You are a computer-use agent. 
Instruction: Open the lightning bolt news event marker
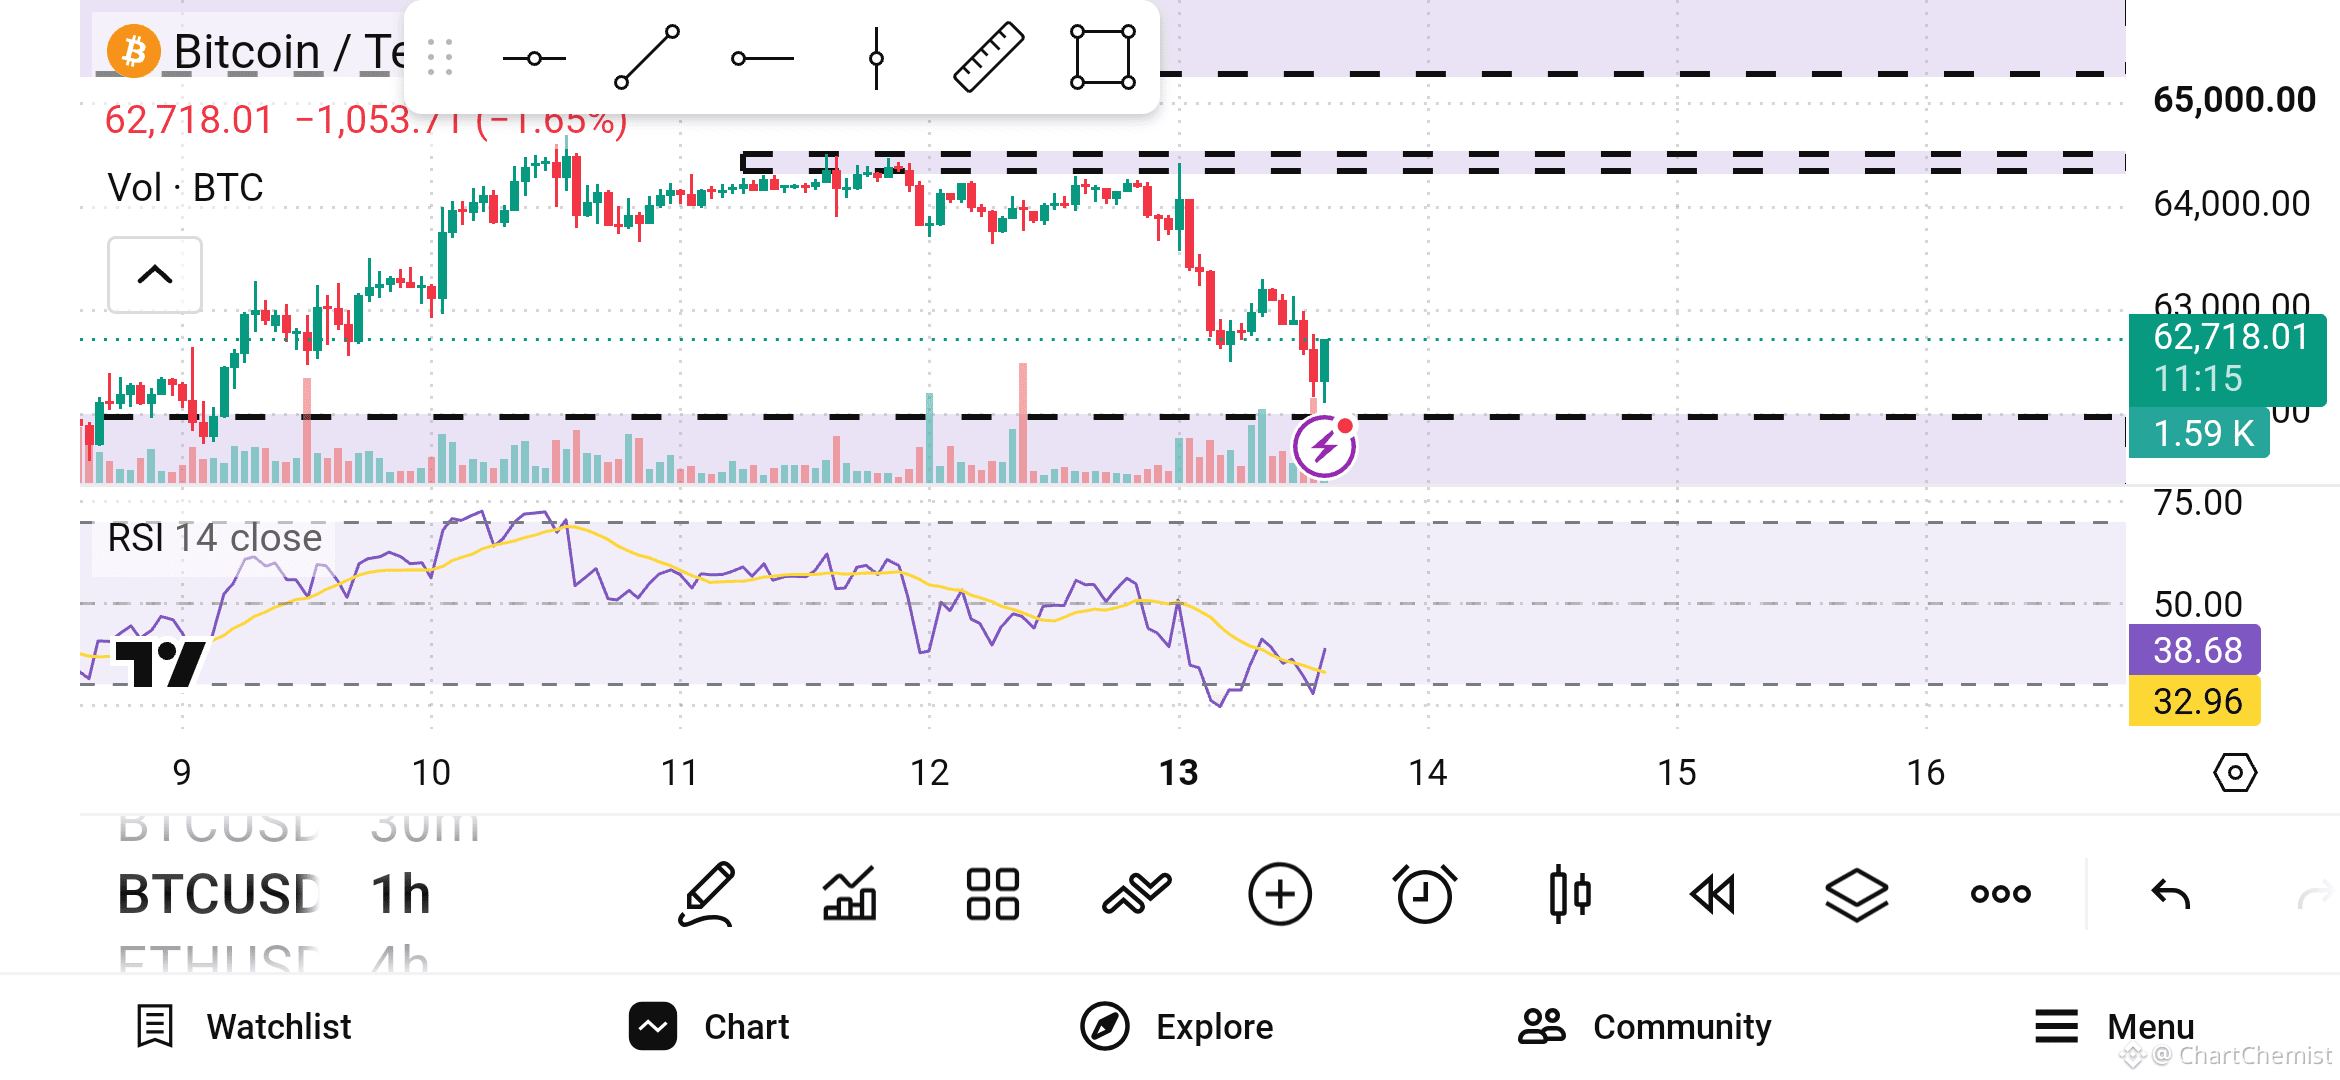click(1324, 446)
